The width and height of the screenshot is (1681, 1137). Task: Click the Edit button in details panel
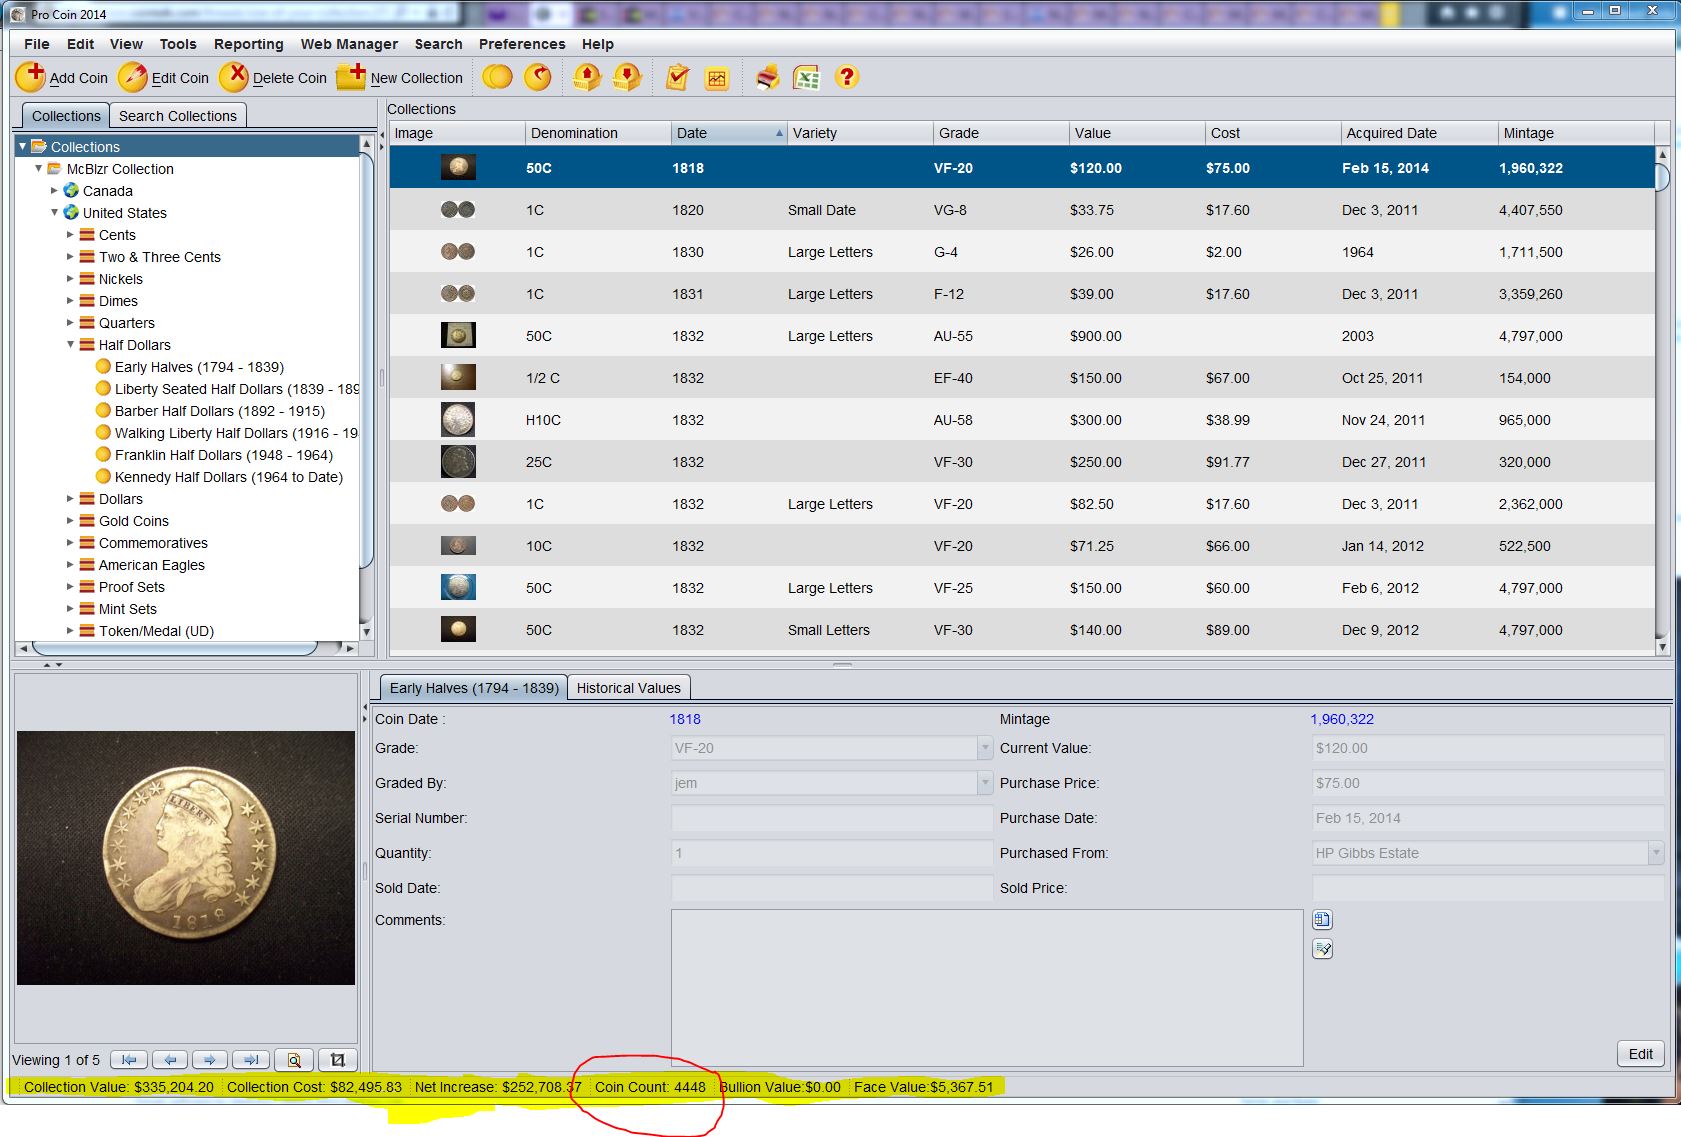click(1640, 1054)
